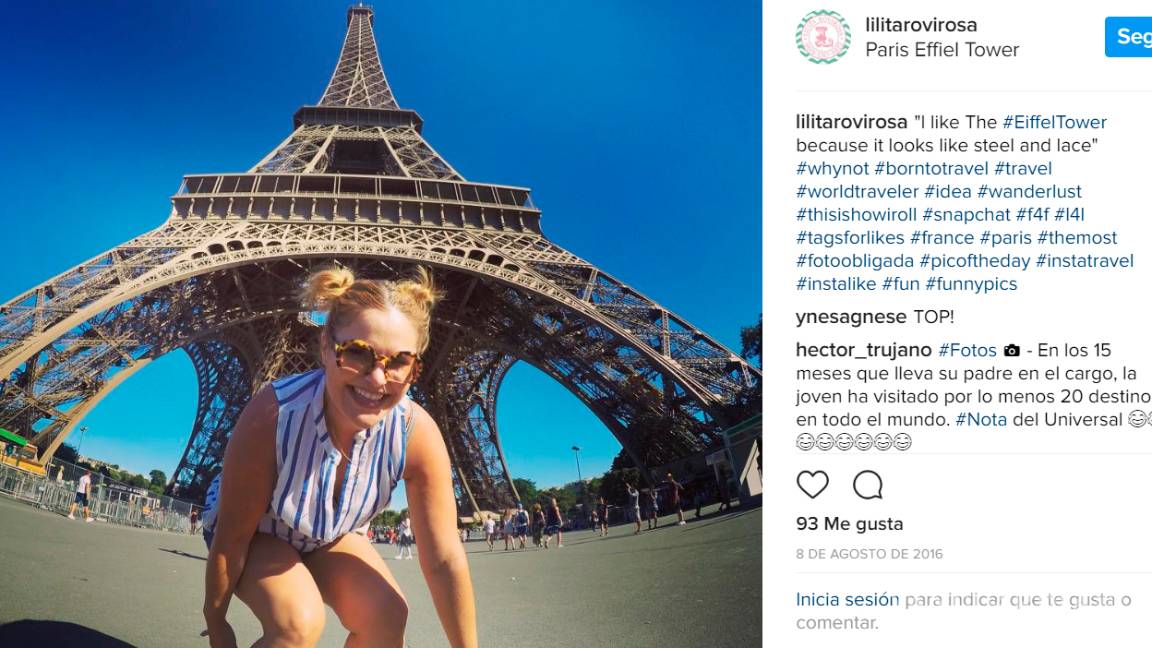The width and height of the screenshot is (1152, 648).
Task: Visit commenter hector_trujano's profile
Action: (863, 350)
